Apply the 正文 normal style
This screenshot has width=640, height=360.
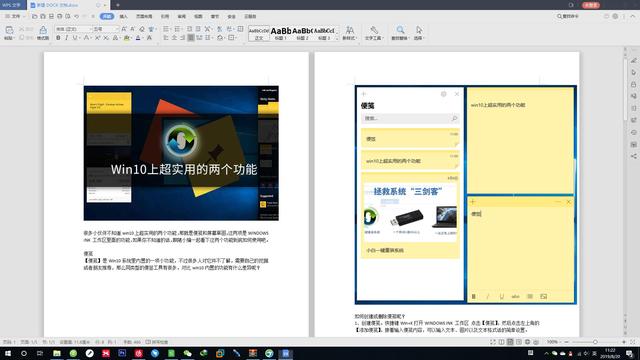click(259, 33)
